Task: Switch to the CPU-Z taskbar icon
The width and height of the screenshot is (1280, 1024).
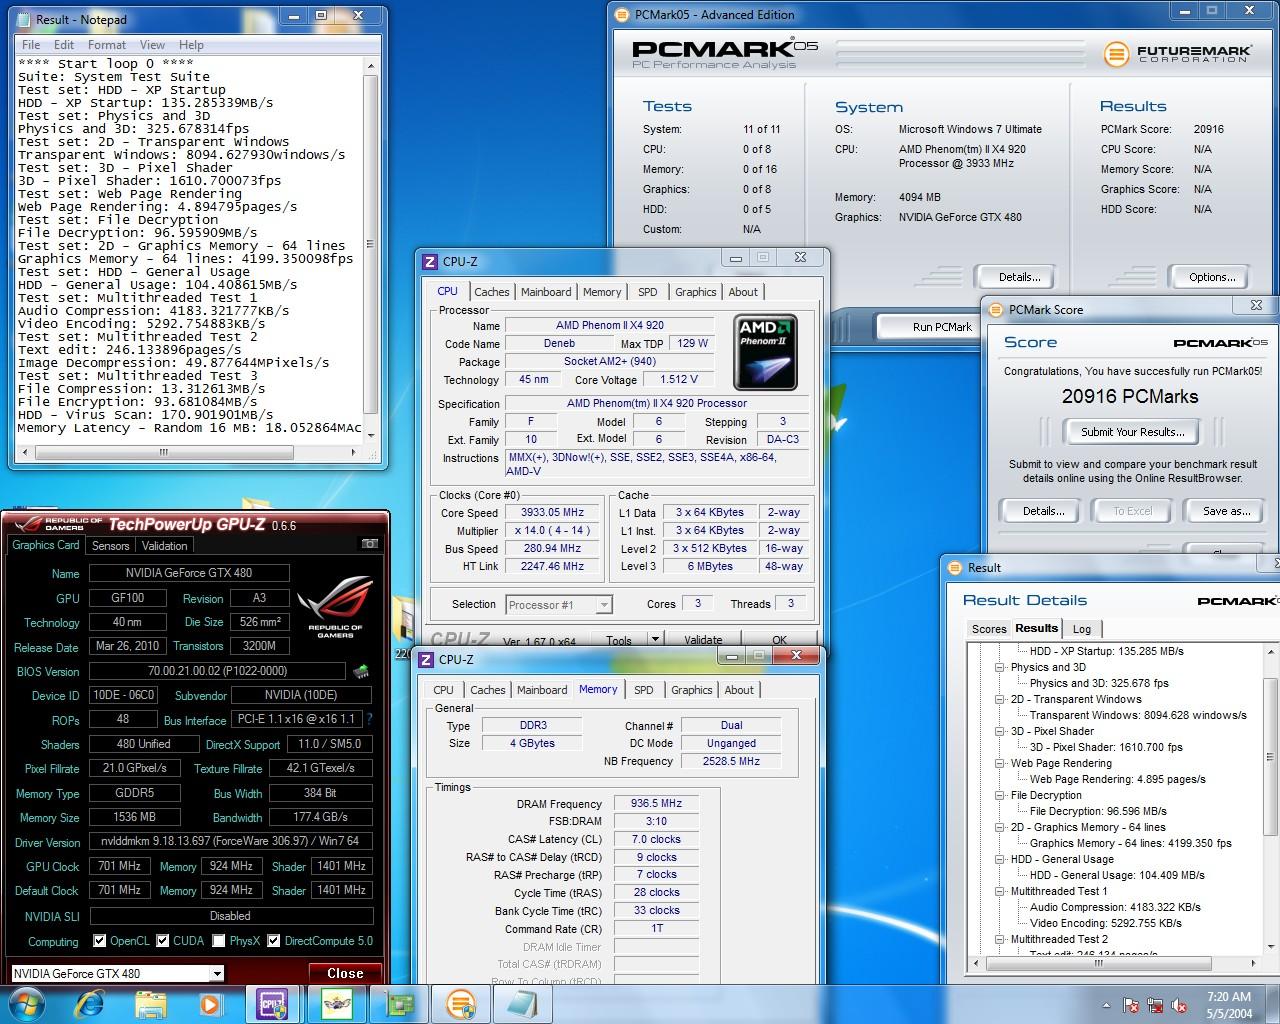Action: tap(272, 1003)
